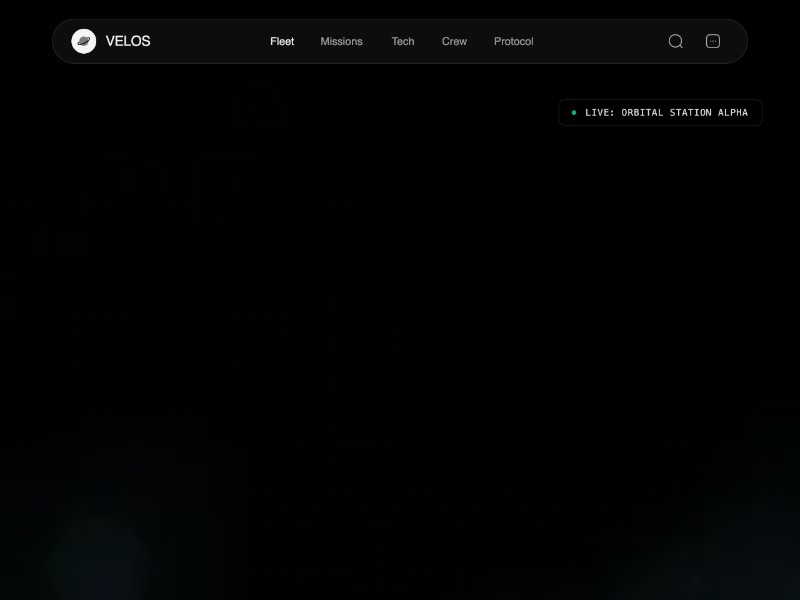
Task: Click the VELOS brand name text
Action: [x=128, y=41]
